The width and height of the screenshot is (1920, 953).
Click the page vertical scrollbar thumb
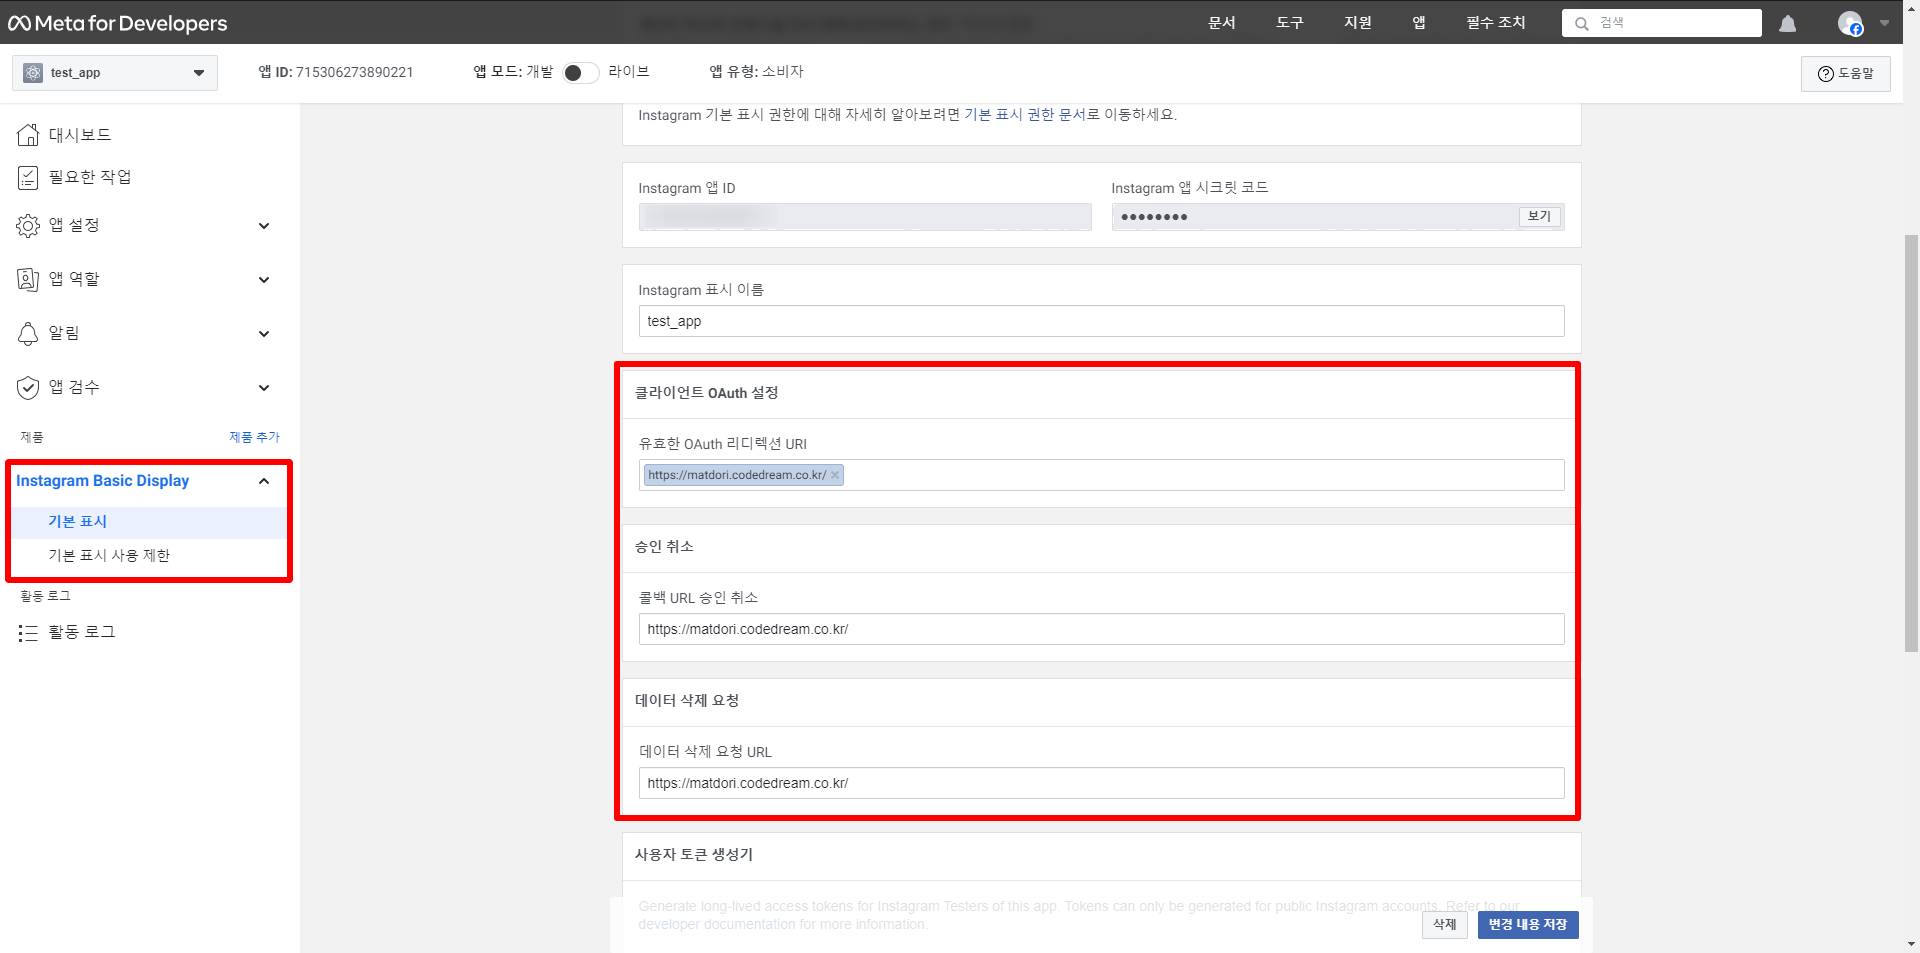1911,444
